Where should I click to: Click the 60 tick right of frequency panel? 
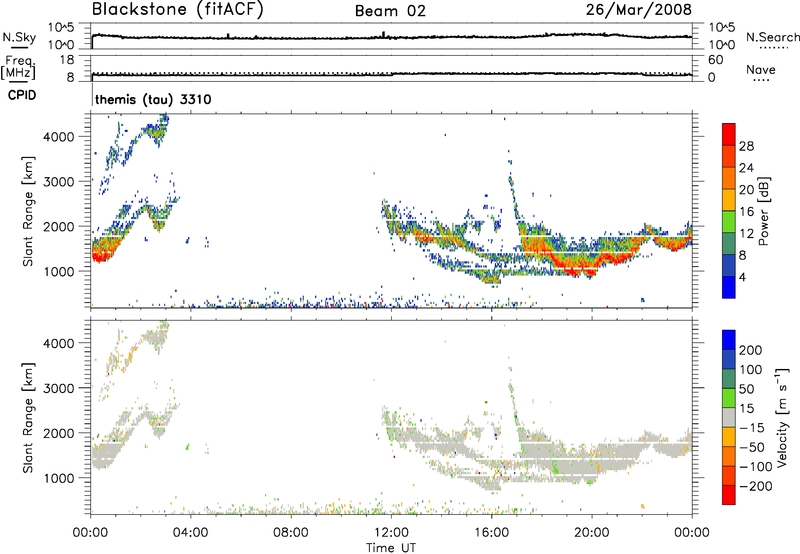click(x=715, y=60)
